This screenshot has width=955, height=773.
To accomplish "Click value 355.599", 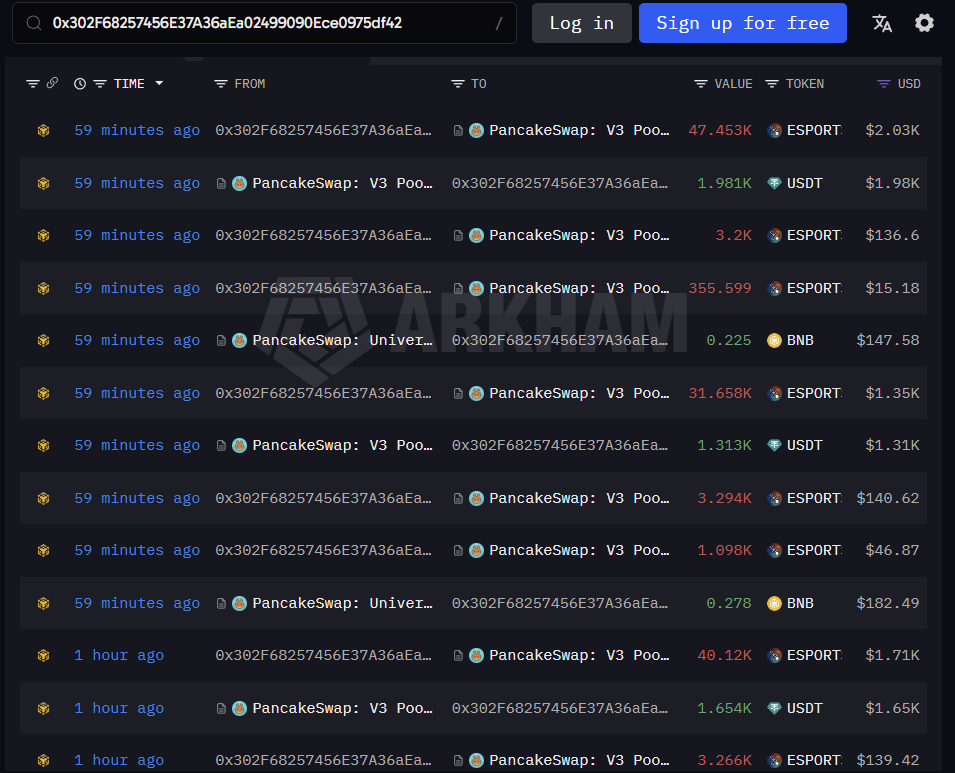I will coord(720,288).
